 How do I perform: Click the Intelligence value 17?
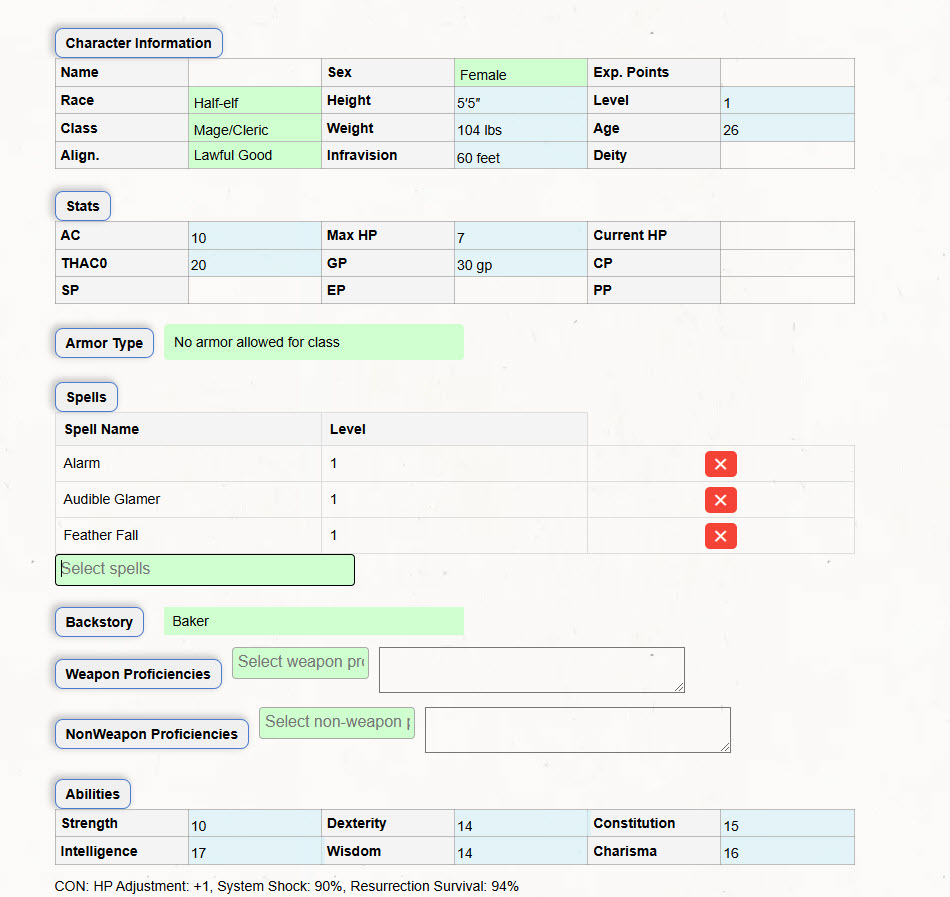[x=254, y=851]
